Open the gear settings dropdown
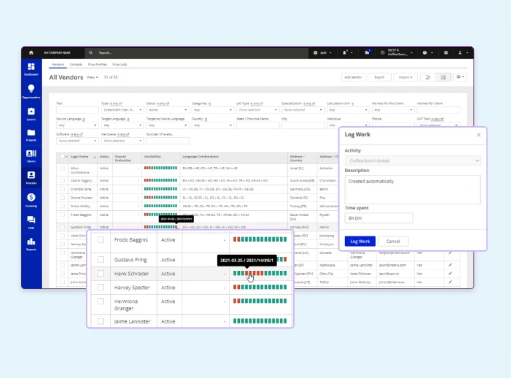This screenshot has width=511, height=378. (x=460, y=77)
